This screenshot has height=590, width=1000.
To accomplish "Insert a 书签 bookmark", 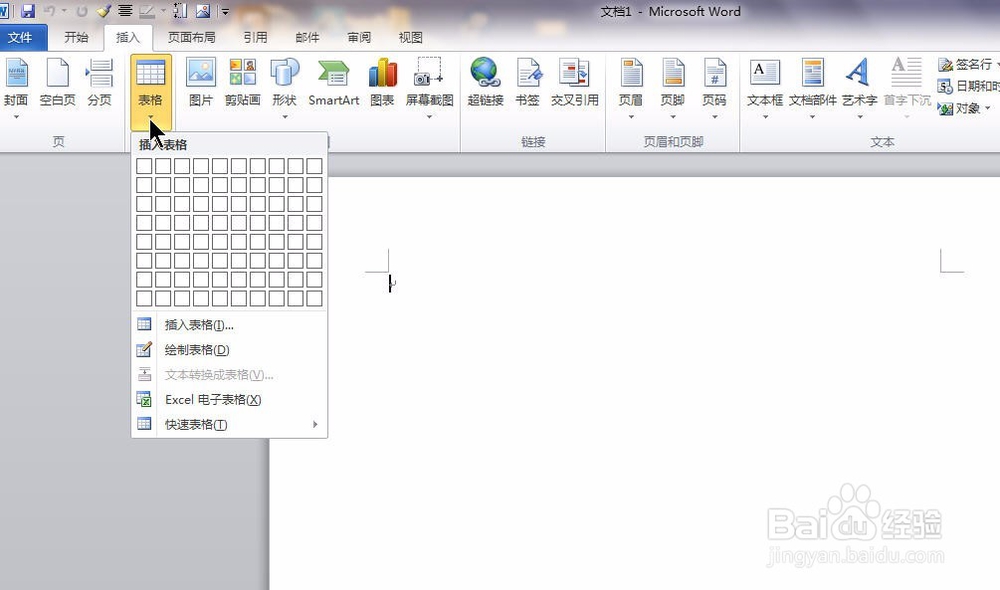I will [x=528, y=82].
